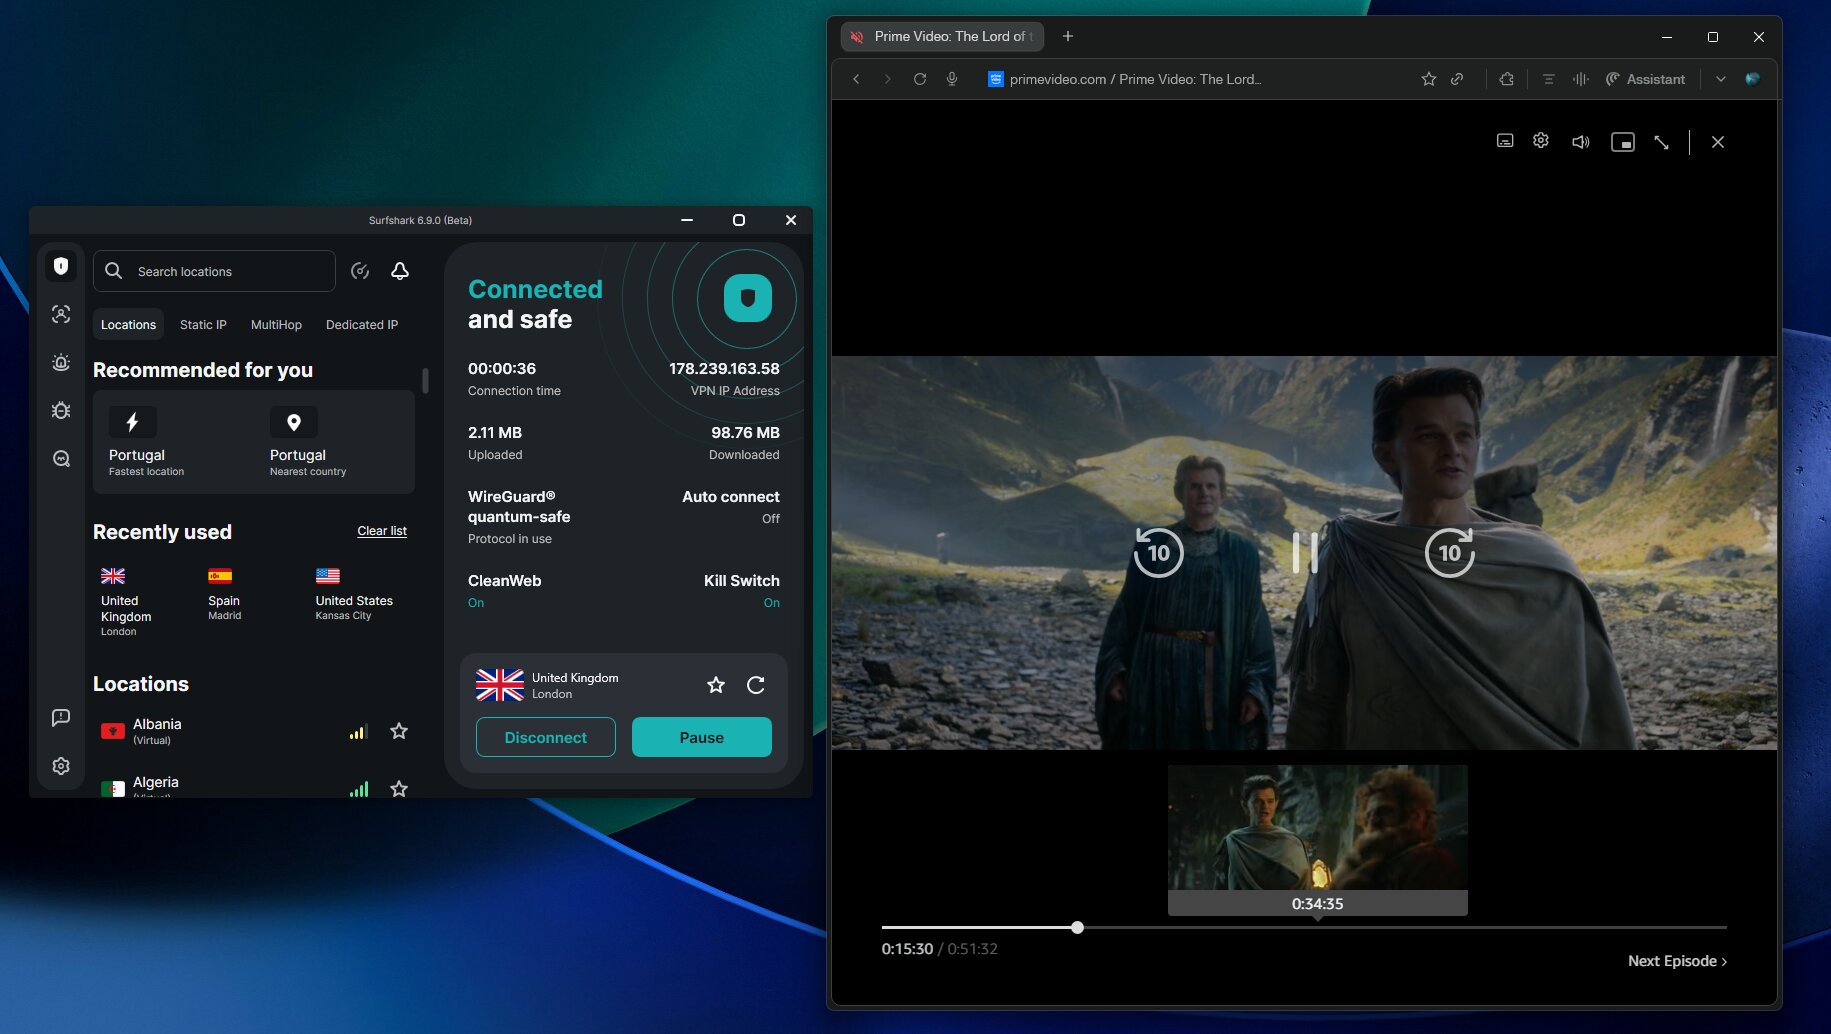Open a new browser tab
Screen dimensions: 1831x1034
coord(1068,36)
